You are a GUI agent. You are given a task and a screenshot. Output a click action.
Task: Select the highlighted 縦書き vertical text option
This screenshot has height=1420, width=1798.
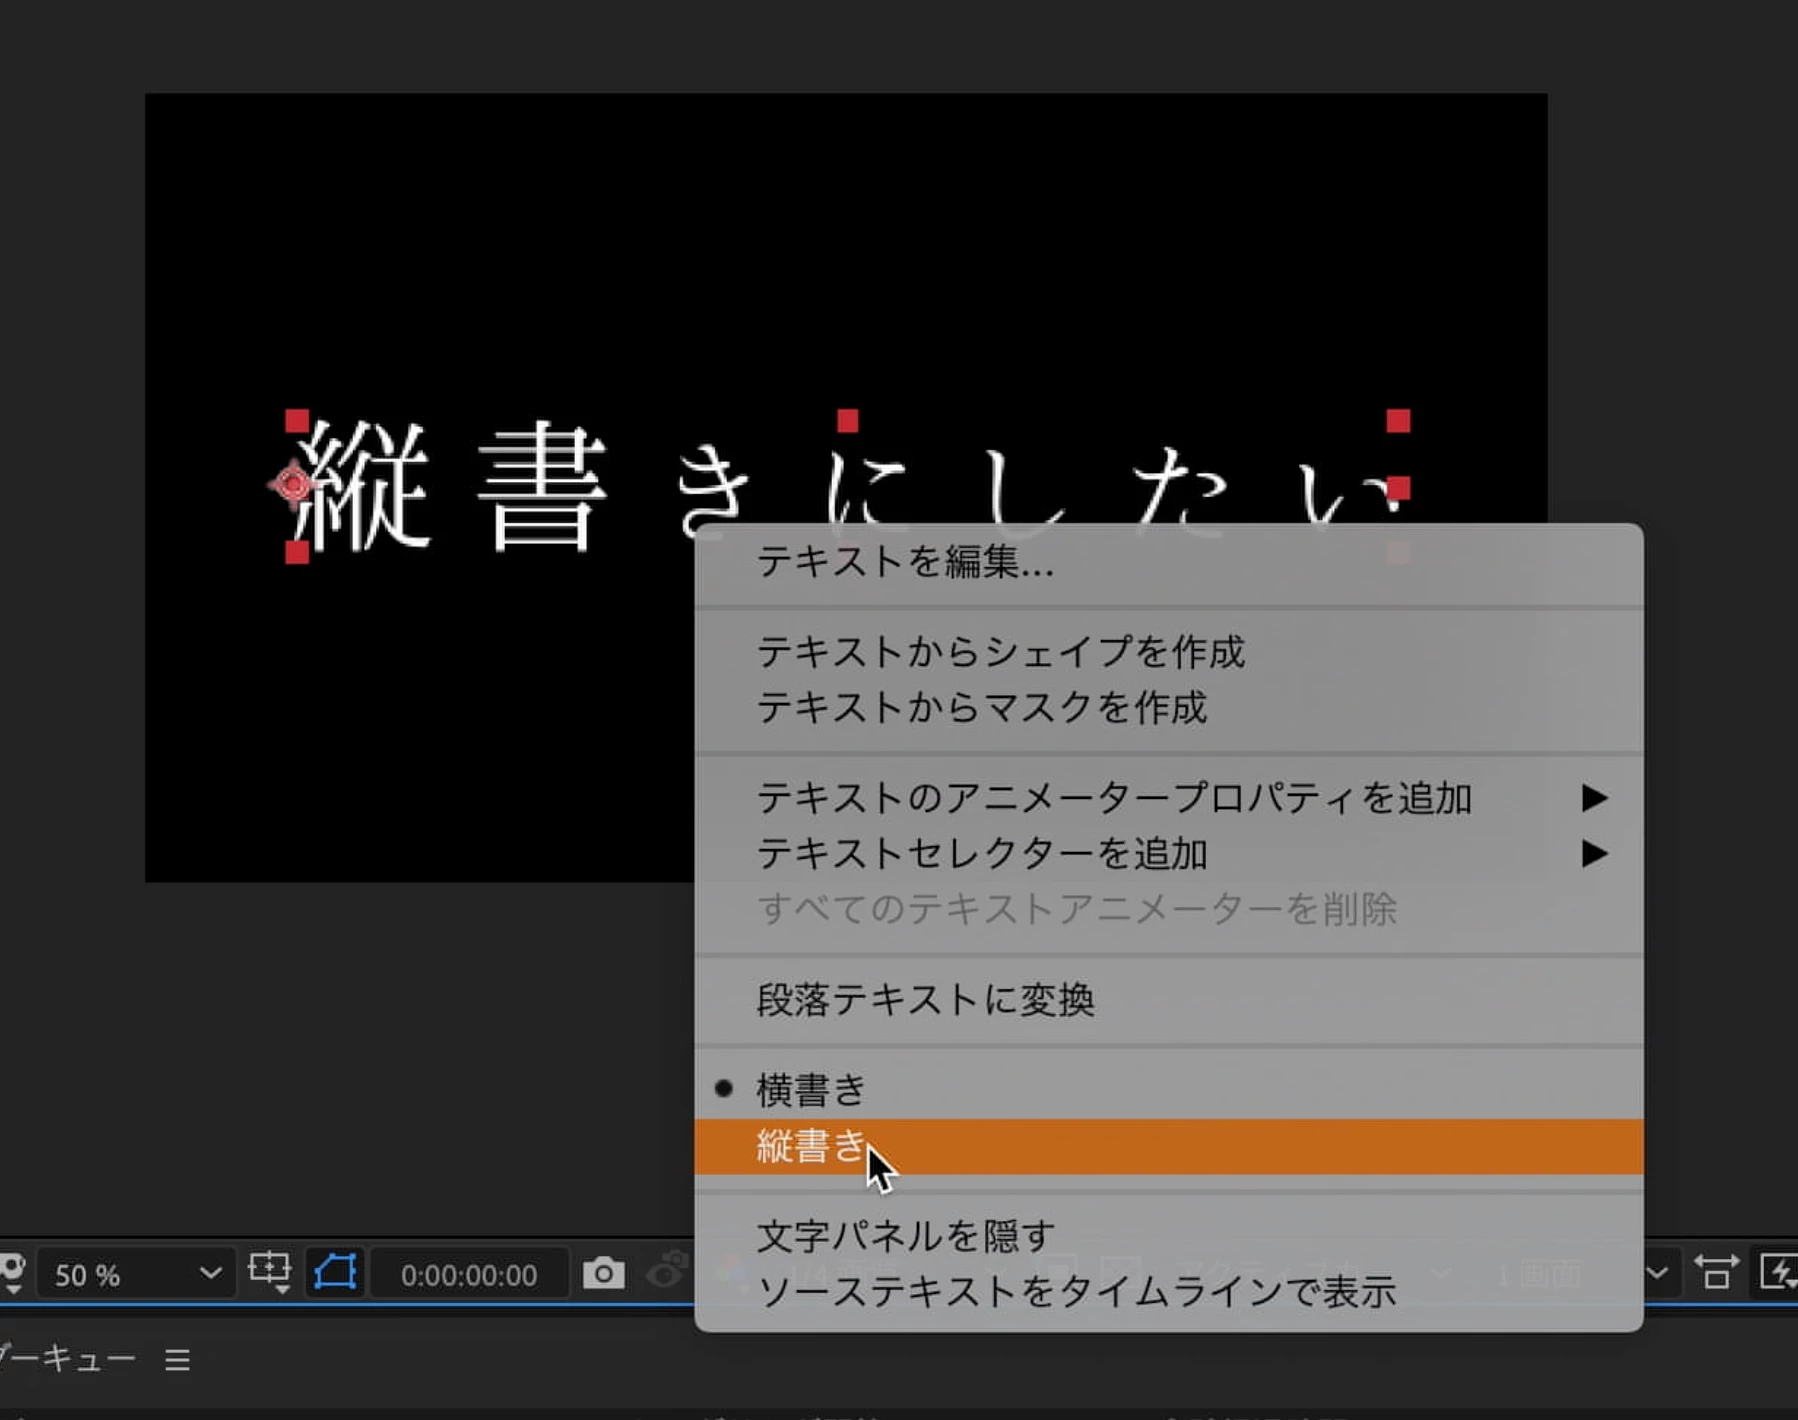pyautogui.click(x=1168, y=1146)
